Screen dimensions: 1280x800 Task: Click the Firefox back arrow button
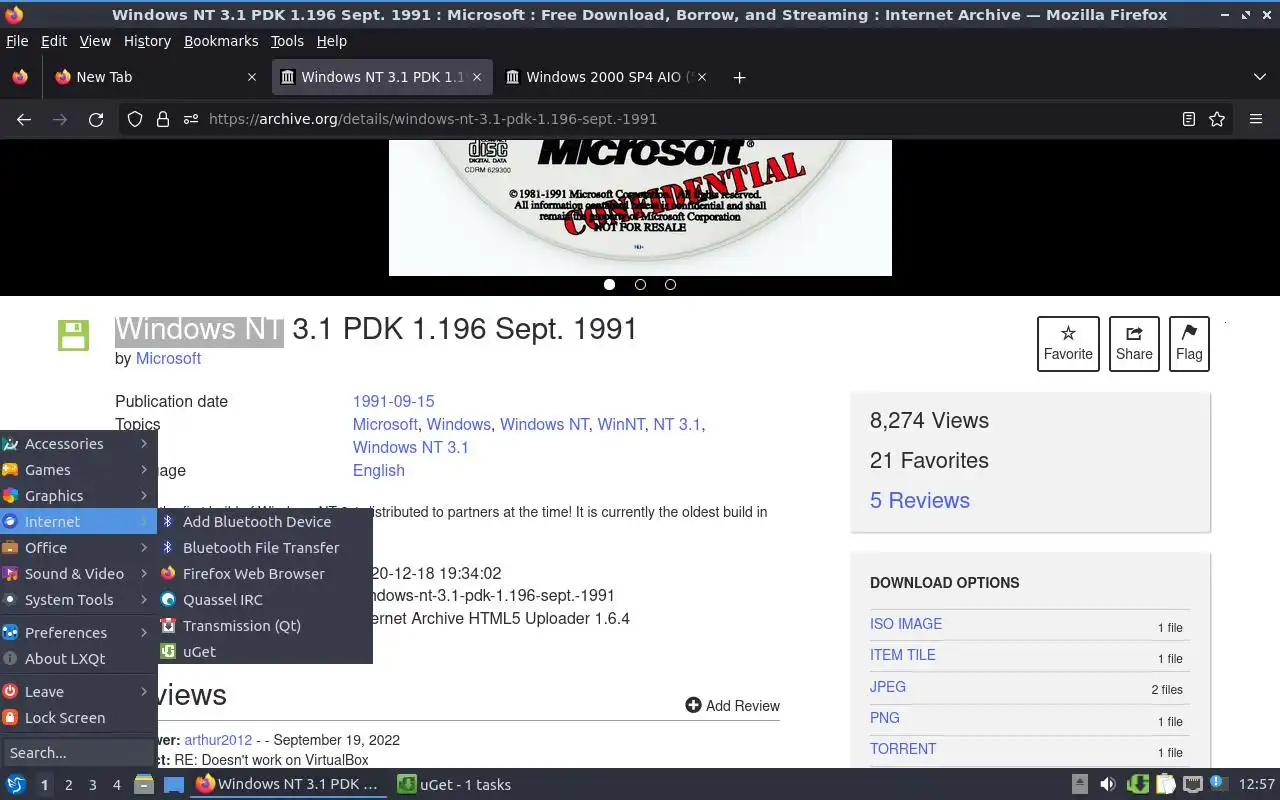point(24,119)
